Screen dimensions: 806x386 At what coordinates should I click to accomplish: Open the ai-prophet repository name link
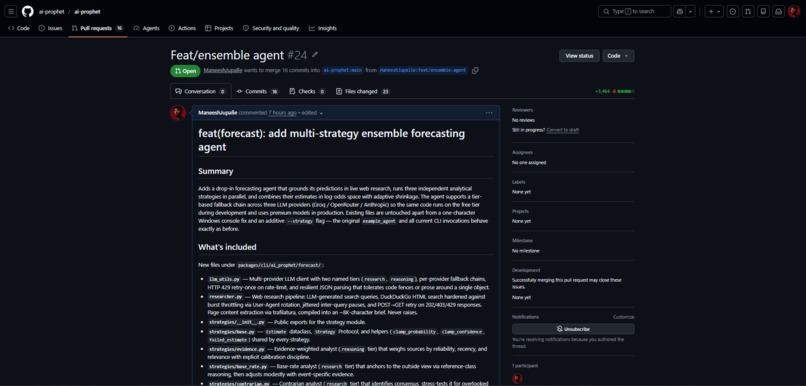[87, 11]
